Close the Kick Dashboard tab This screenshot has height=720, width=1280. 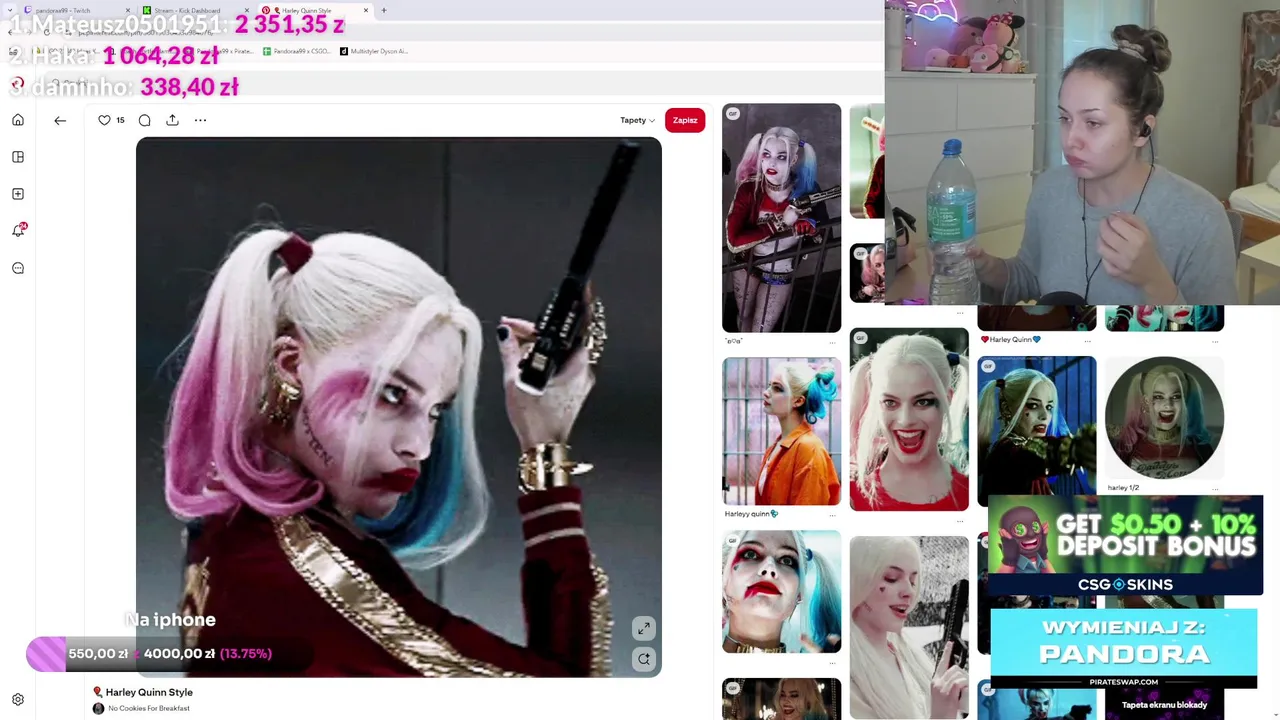click(247, 10)
